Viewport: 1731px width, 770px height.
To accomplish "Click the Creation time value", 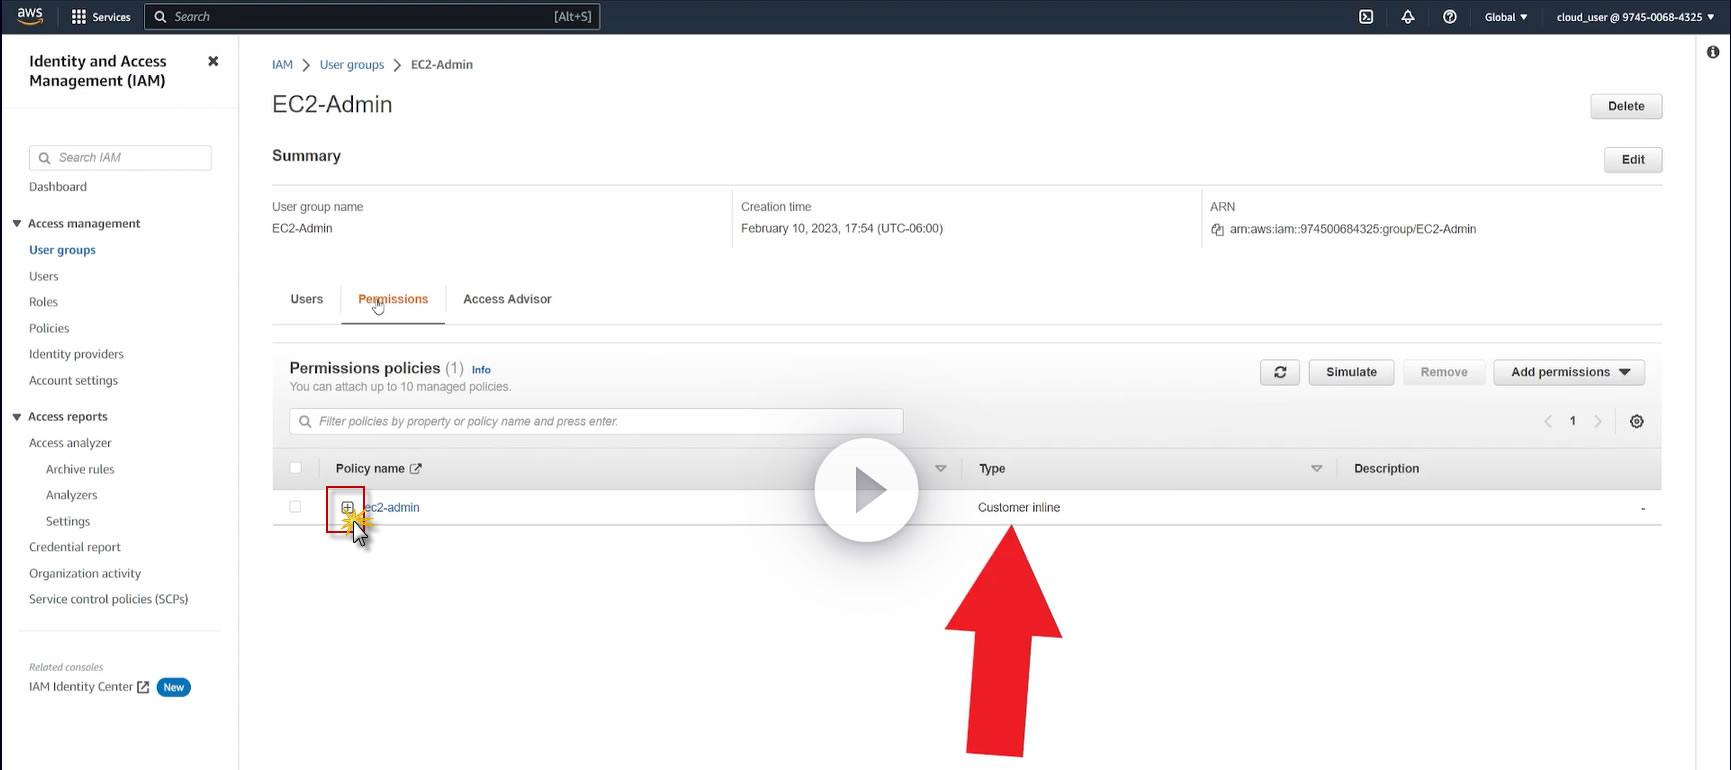I will [842, 228].
